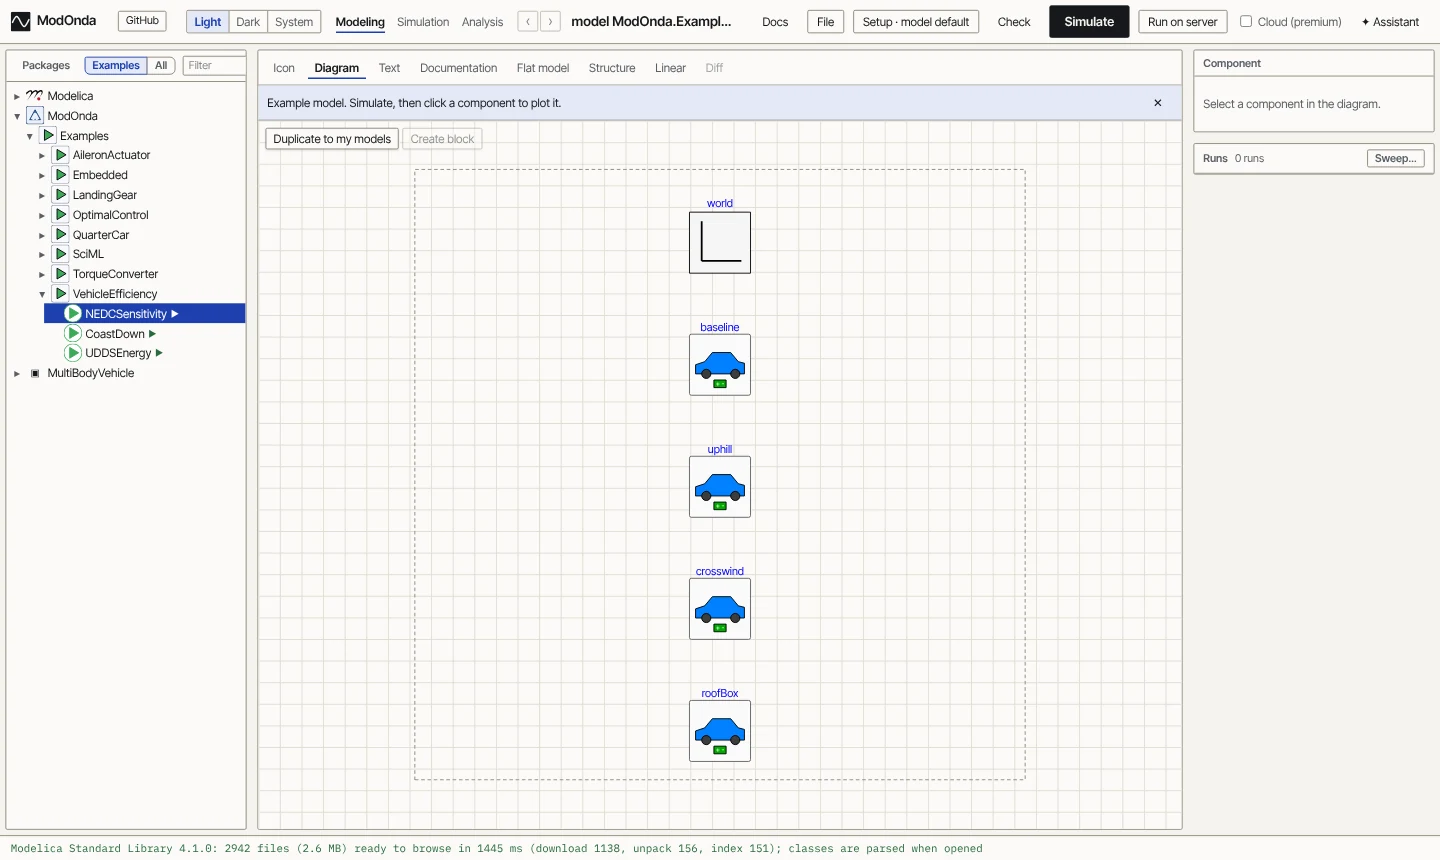This screenshot has width=1440, height=860.
Task: Click the package Filter input field
Action: coord(214,66)
